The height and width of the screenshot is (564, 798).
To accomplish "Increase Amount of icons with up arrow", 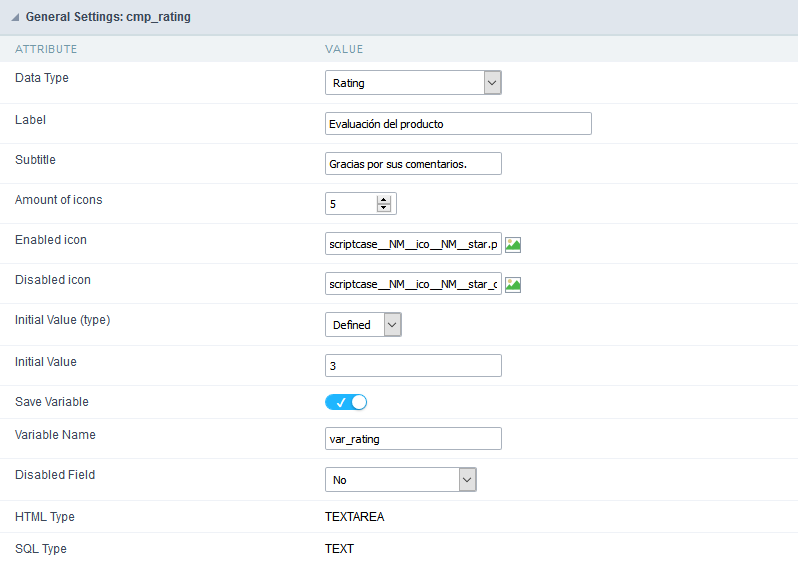I will tap(383, 199).
